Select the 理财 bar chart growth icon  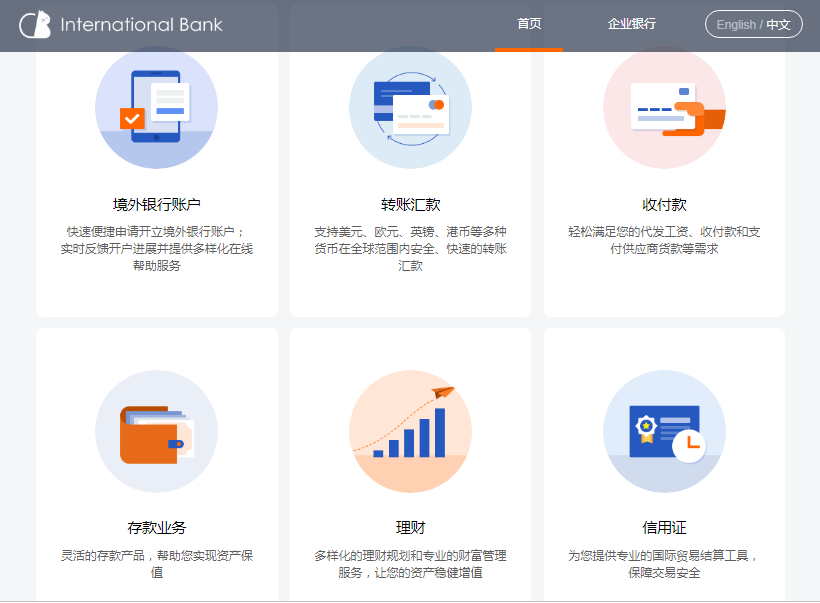pos(410,432)
